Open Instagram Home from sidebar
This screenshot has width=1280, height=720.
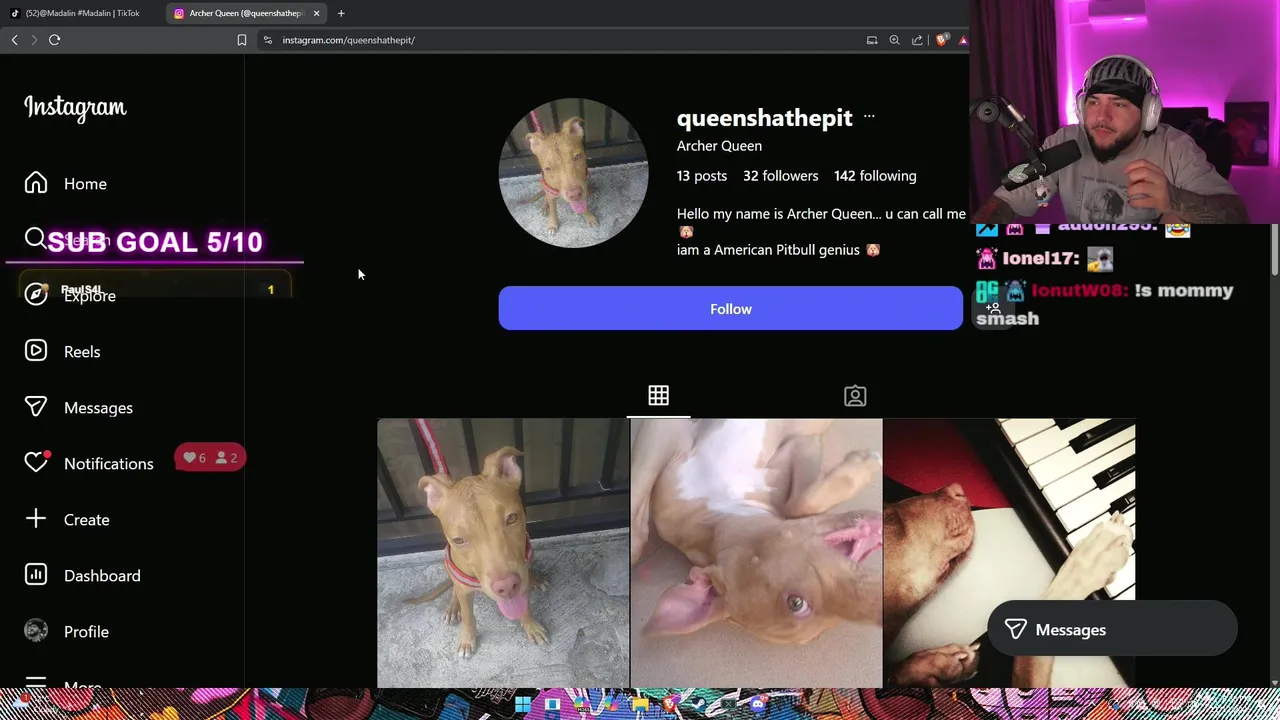click(x=66, y=184)
